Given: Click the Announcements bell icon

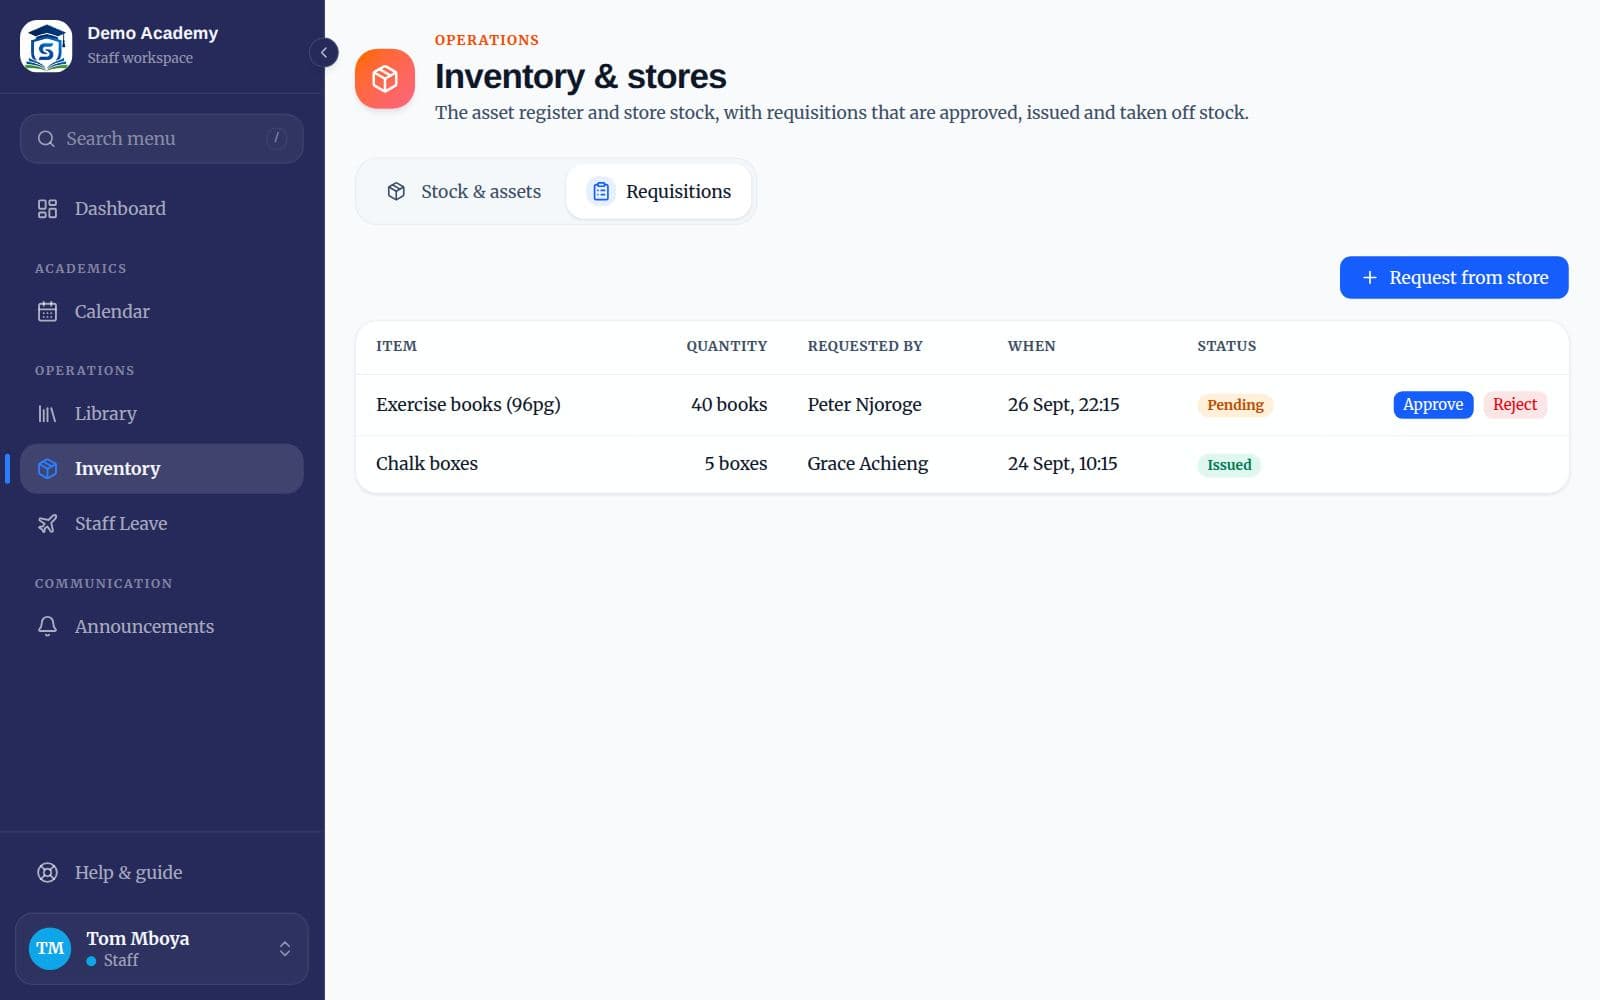Looking at the screenshot, I should pos(47,627).
